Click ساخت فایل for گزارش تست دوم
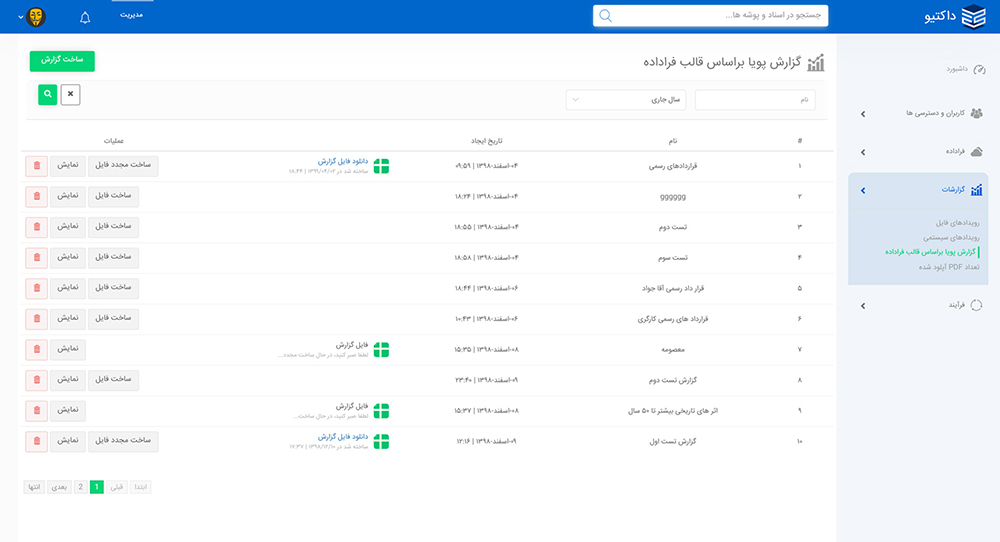 pos(114,380)
